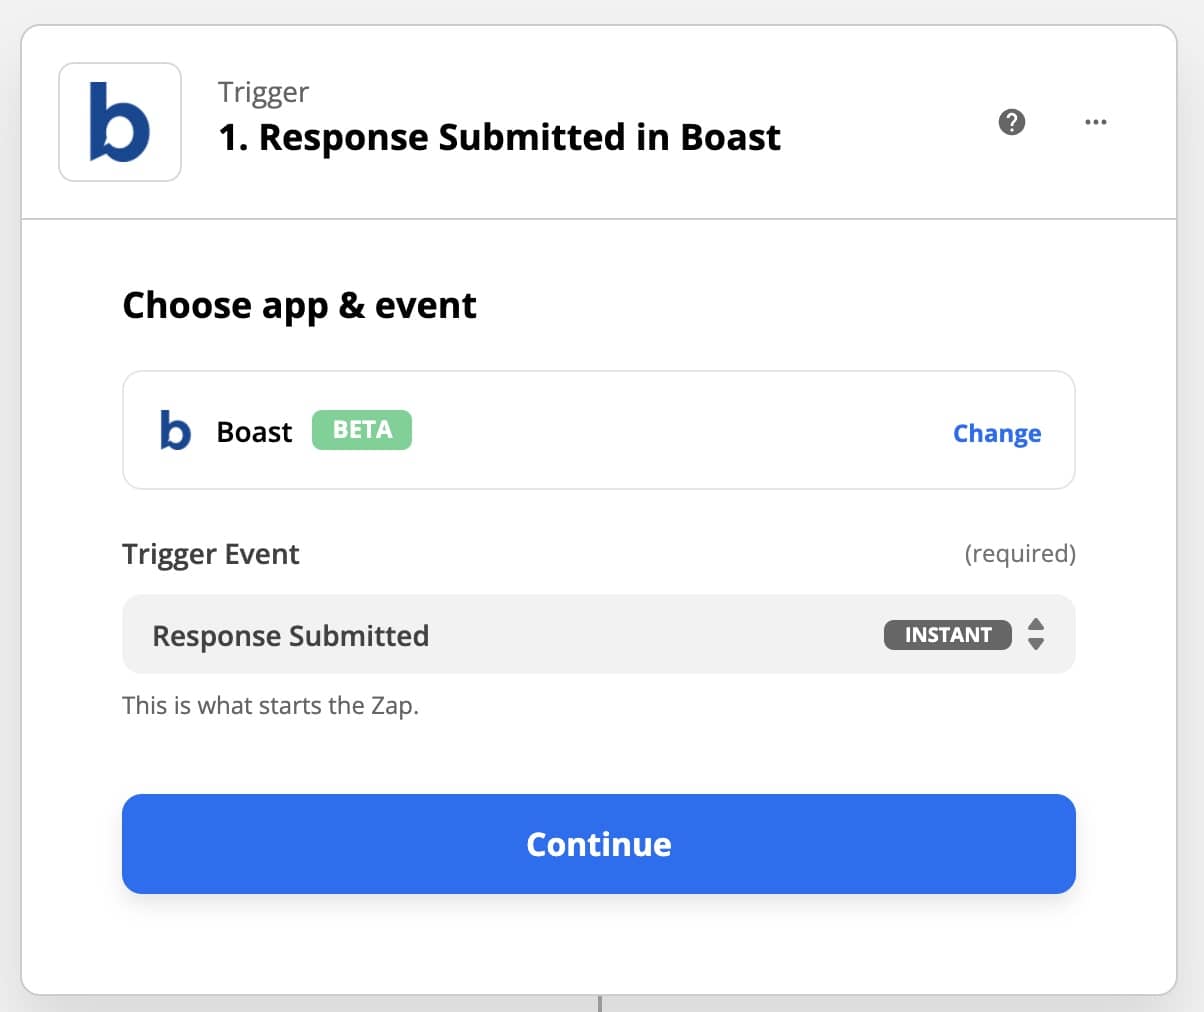Image resolution: width=1204 pixels, height=1012 pixels.
Task: Click the small Boast icon in app field
Action: (175, 431)
